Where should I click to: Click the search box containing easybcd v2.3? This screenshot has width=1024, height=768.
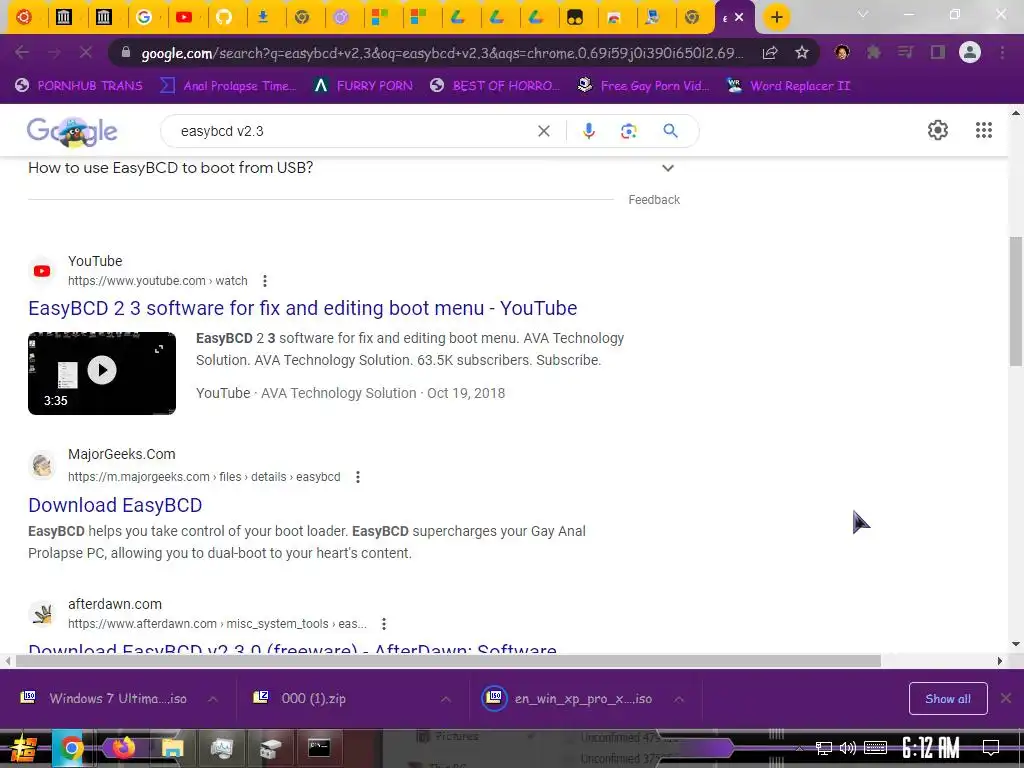(353, 131)
